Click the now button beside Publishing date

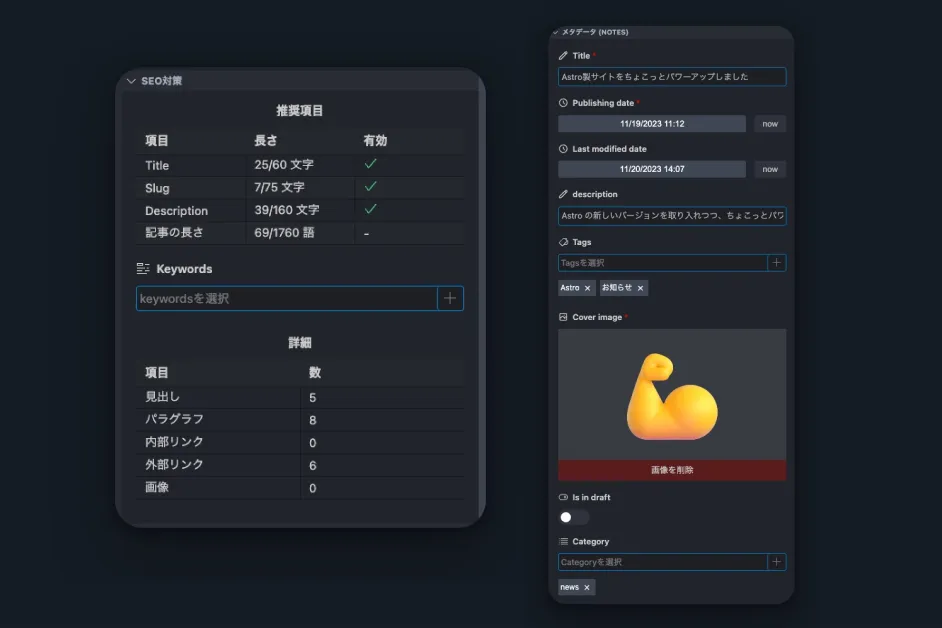[x=769, y=123]
